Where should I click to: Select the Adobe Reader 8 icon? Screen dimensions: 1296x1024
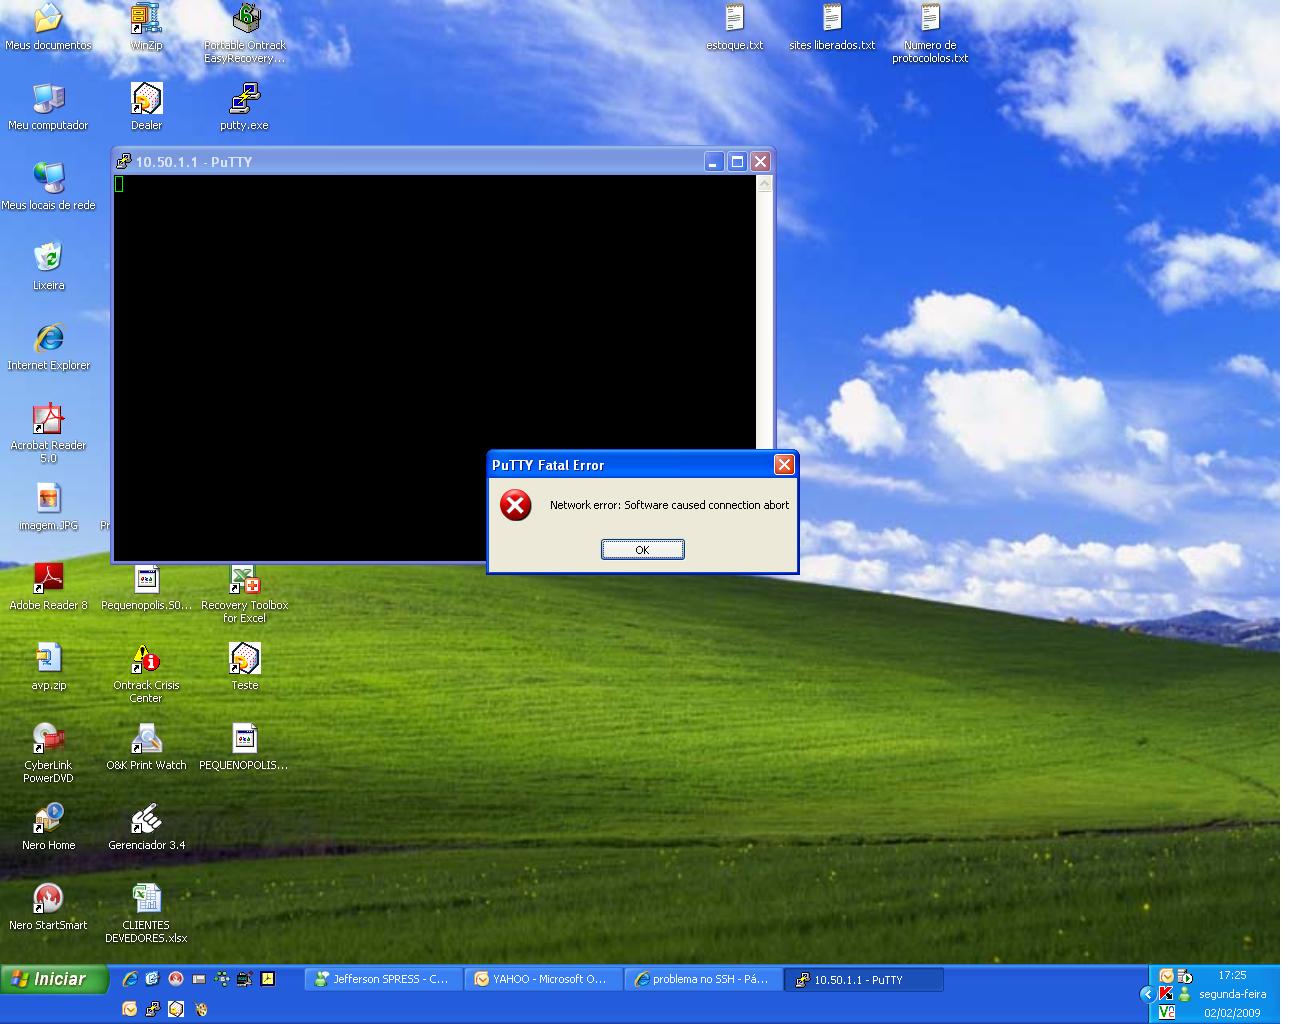48,587
